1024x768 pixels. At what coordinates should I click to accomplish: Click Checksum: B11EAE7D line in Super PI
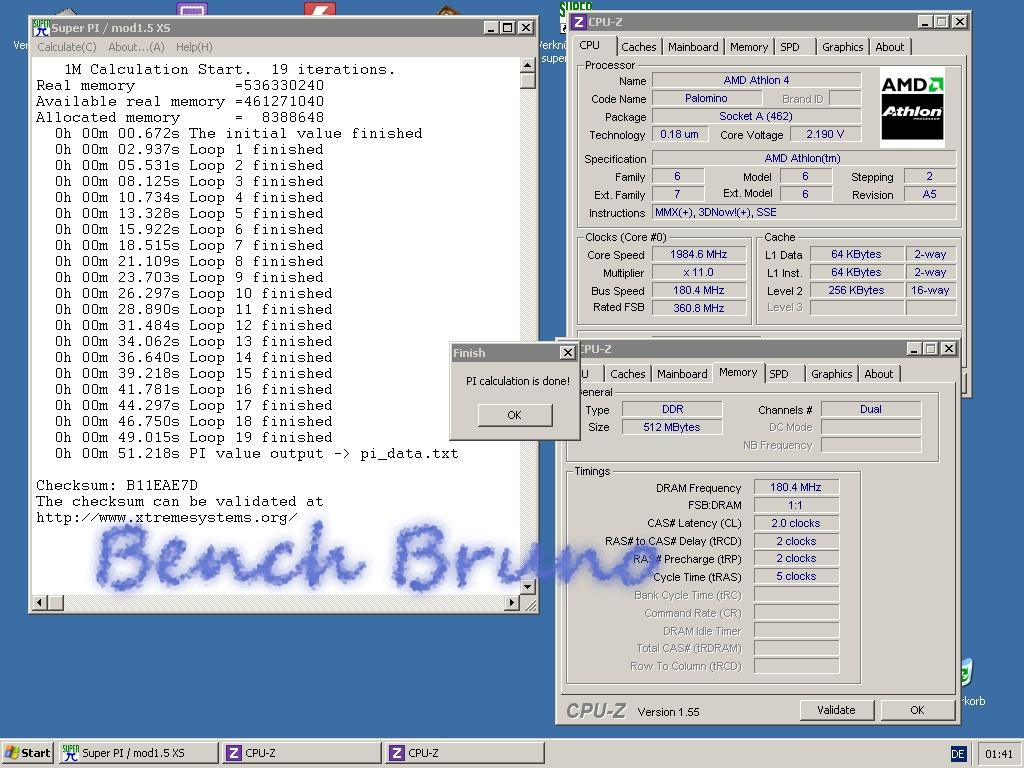pos(117,485)
